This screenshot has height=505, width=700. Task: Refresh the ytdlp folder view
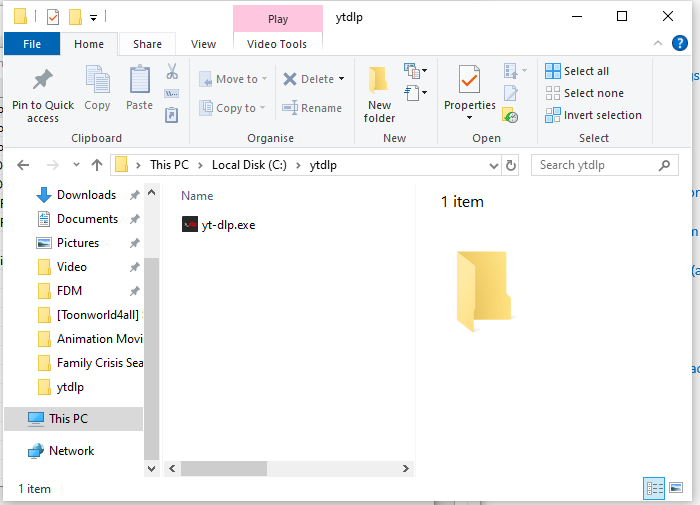click(511, 165)
